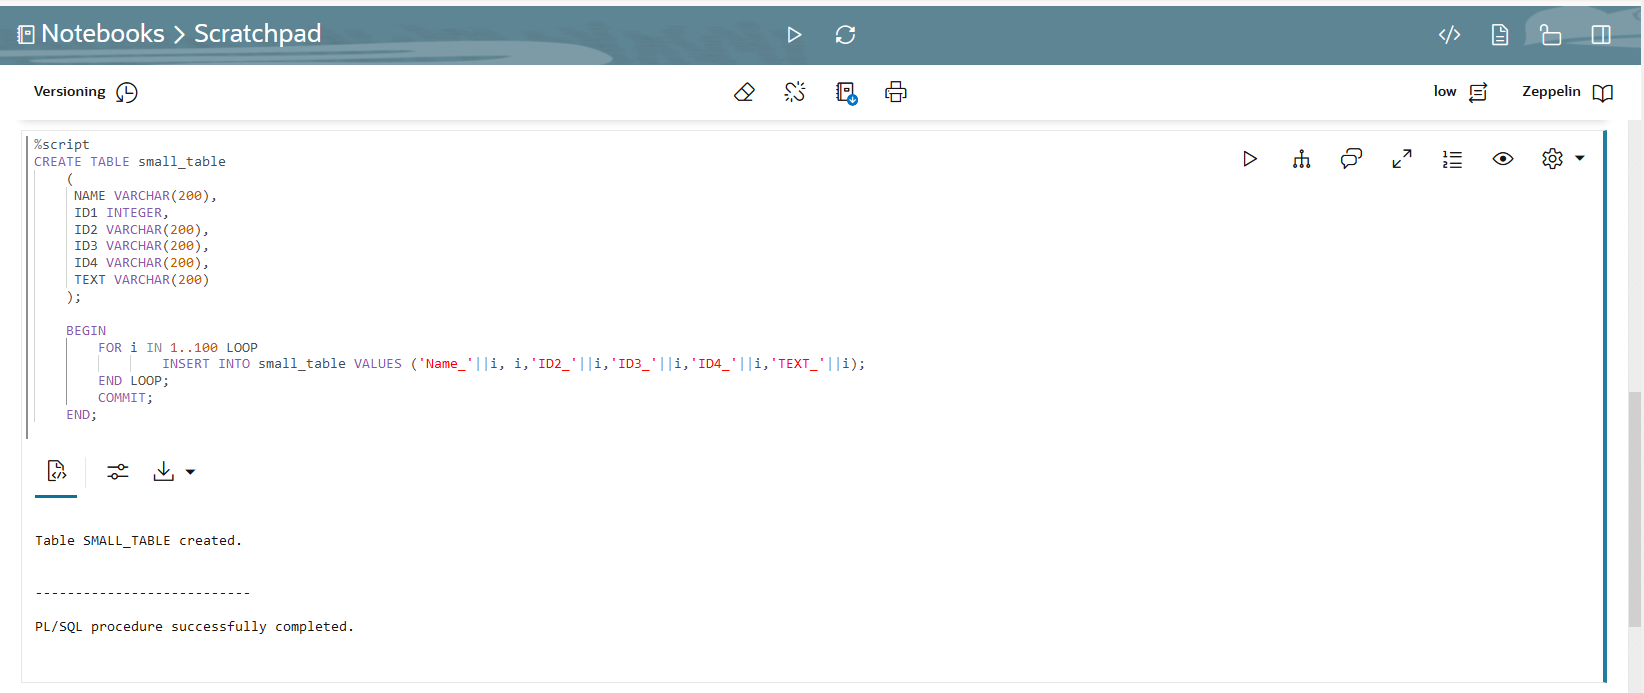The width and height of the screenshot is (1644, 693).
Task: Open paragraph comments speech bubble icon
Action: [x=1351, y=159]
